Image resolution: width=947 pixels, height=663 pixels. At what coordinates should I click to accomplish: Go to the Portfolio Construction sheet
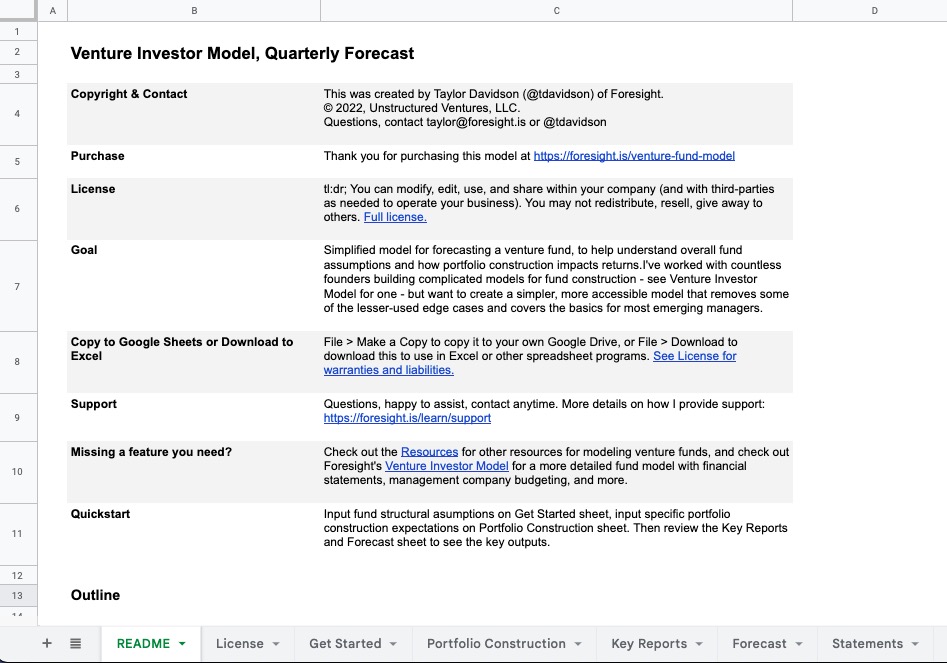496,644
